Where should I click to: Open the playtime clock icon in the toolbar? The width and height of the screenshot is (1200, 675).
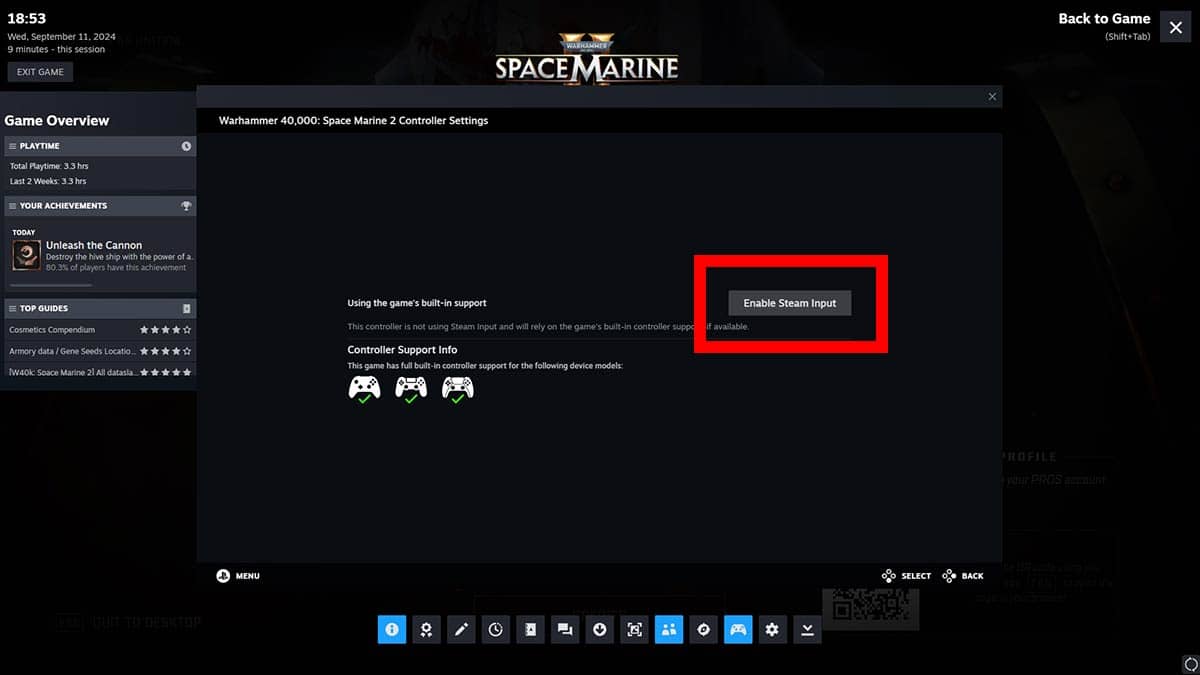(x=496, y=629)
